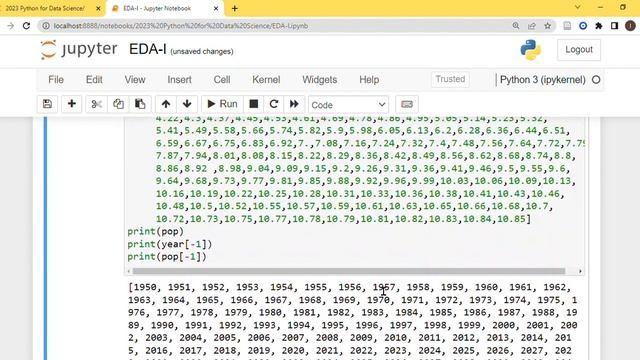The width and height of the screenshot is (640, 360).
Task: Click the Jupyter logo
Action: 79,50
